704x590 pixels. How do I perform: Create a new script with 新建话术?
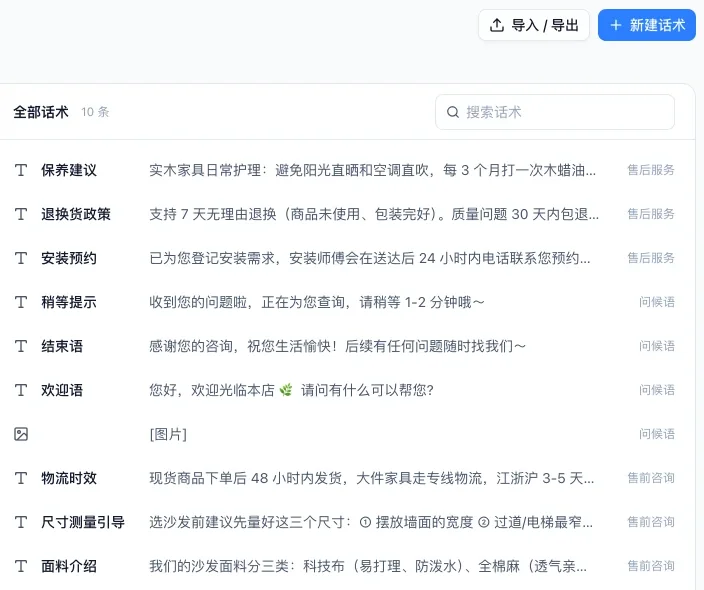click(647, 25)
